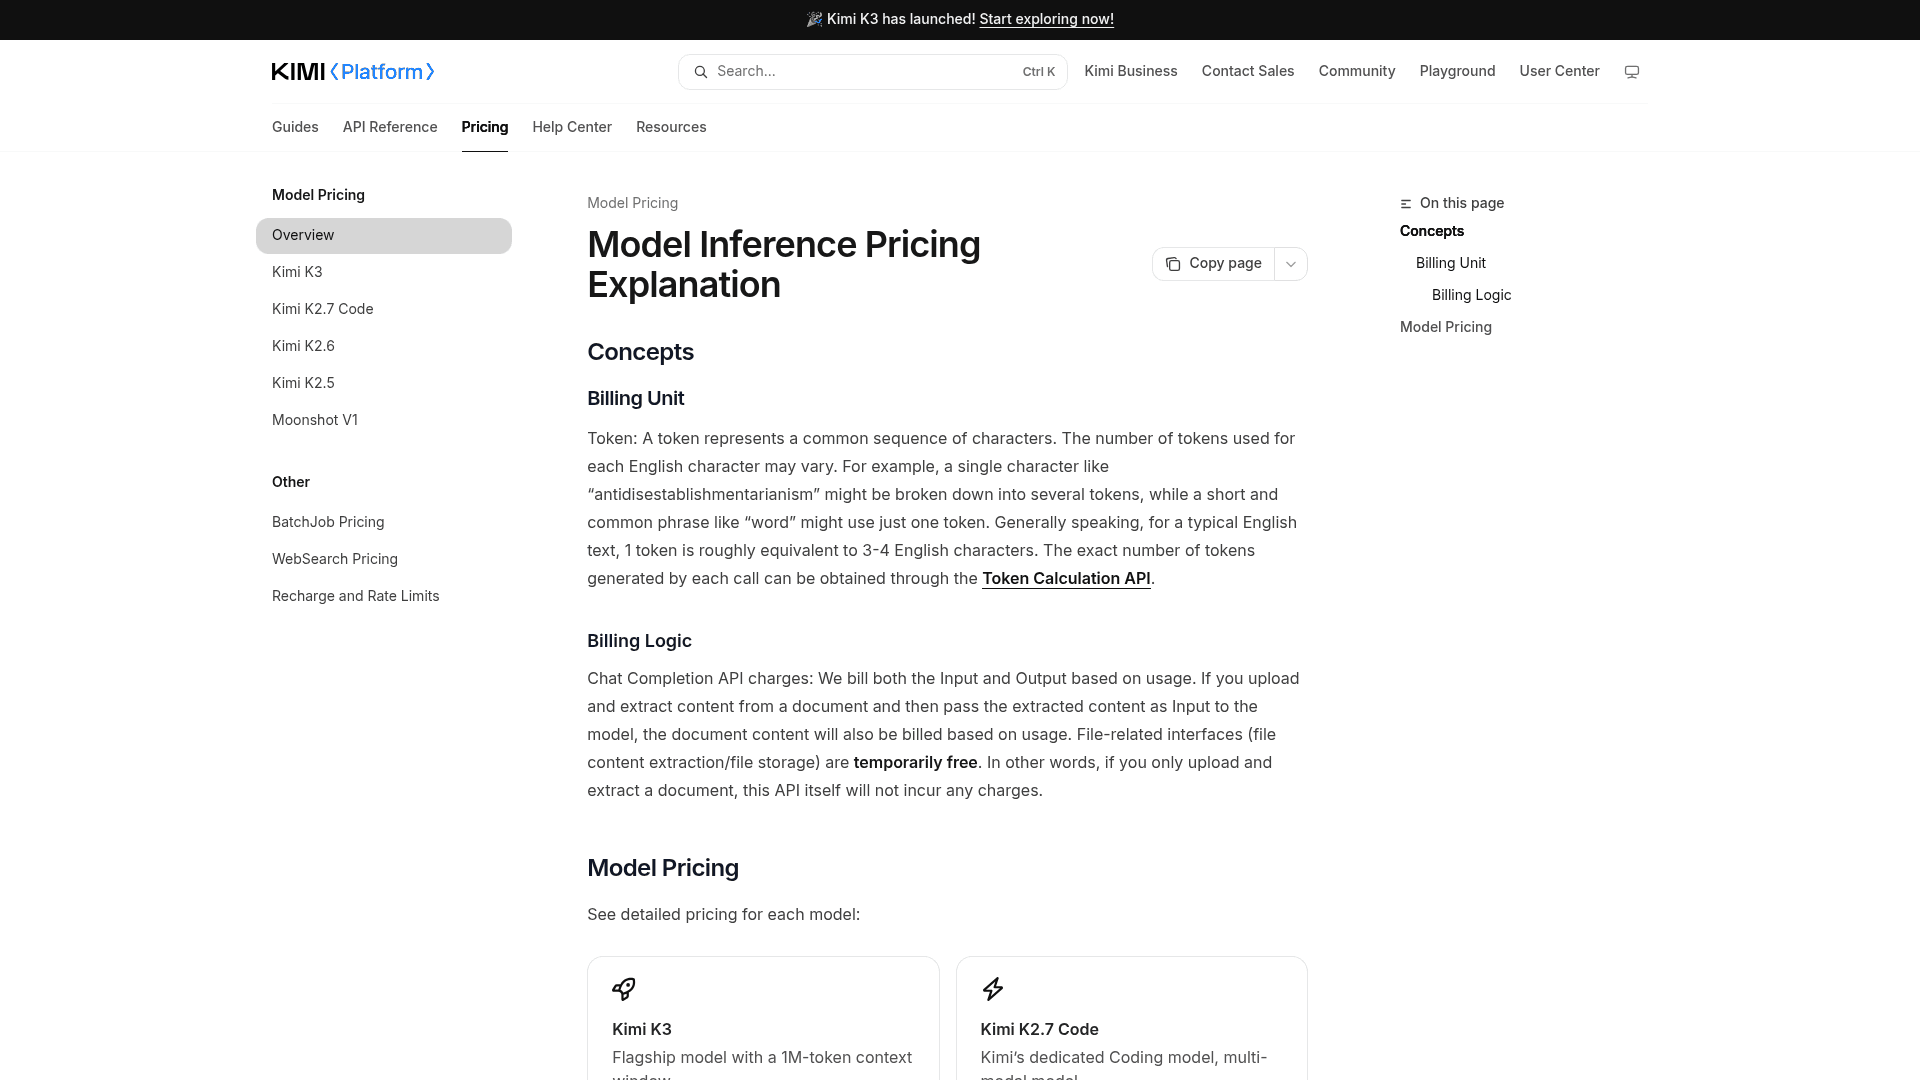Click the Model Pricing sidebar section heading
The width and height of the screenshot is (1920, 1080).
tap(318, 195)
